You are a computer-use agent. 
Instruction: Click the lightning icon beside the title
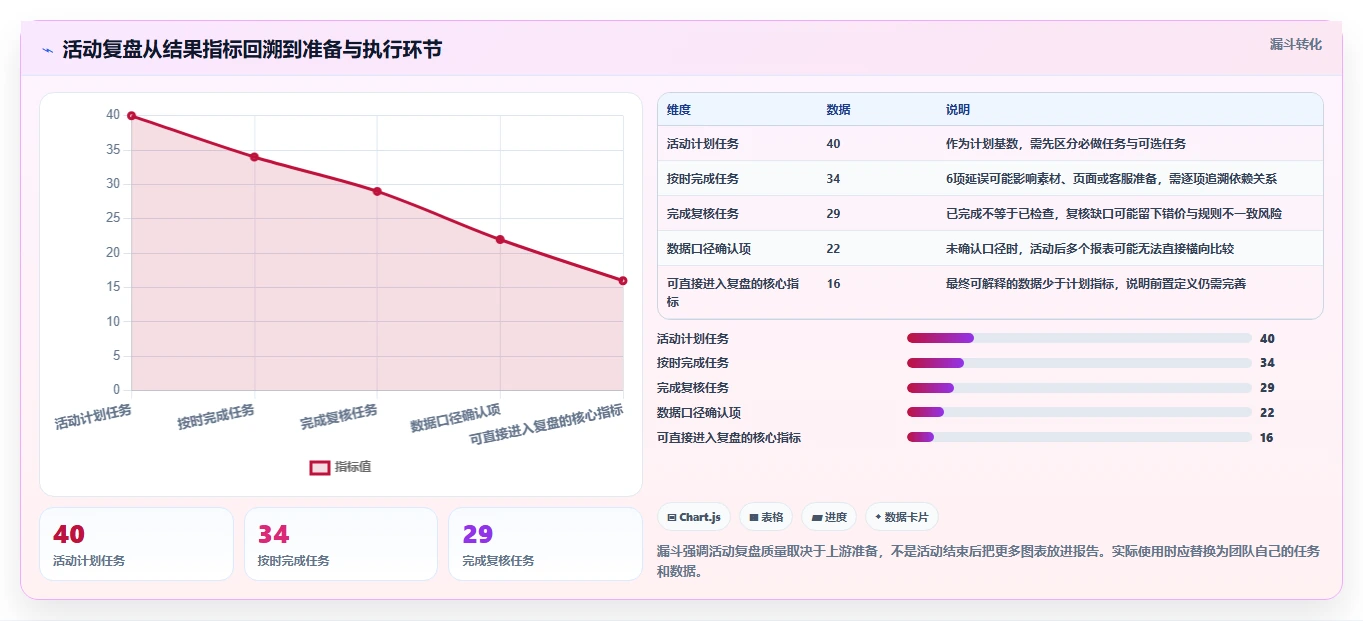pos(48,50)
